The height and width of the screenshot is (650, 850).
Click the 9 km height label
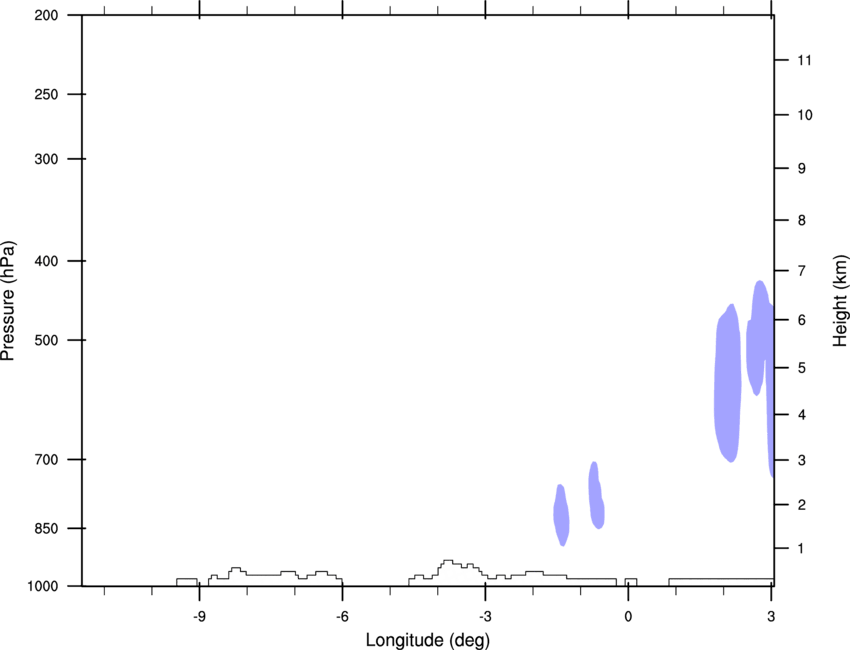pos(802,169)
